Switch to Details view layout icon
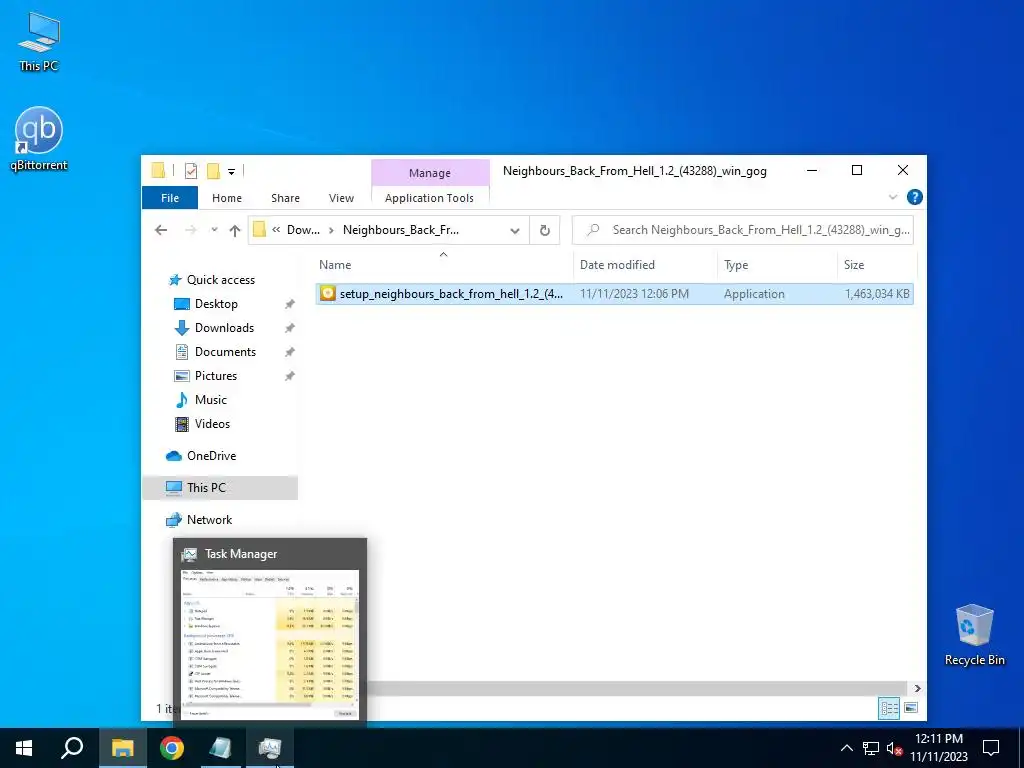This screenshot has width=1024, height=768. tap(889, 709)
